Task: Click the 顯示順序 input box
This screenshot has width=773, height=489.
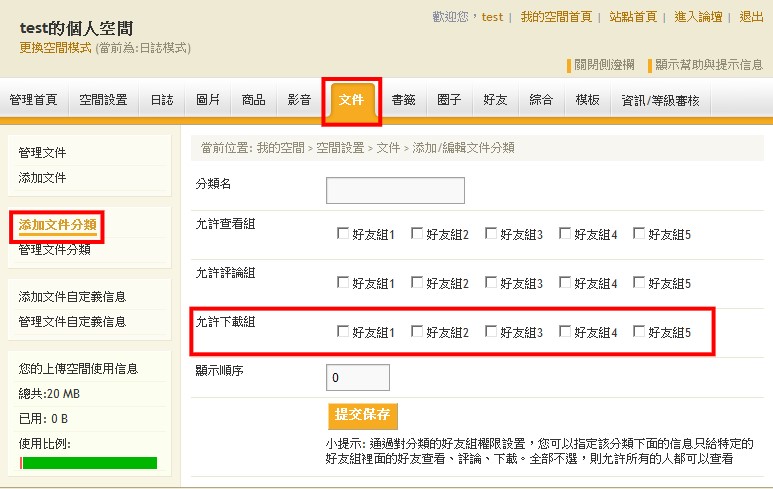Action: (x=357, y=378)
